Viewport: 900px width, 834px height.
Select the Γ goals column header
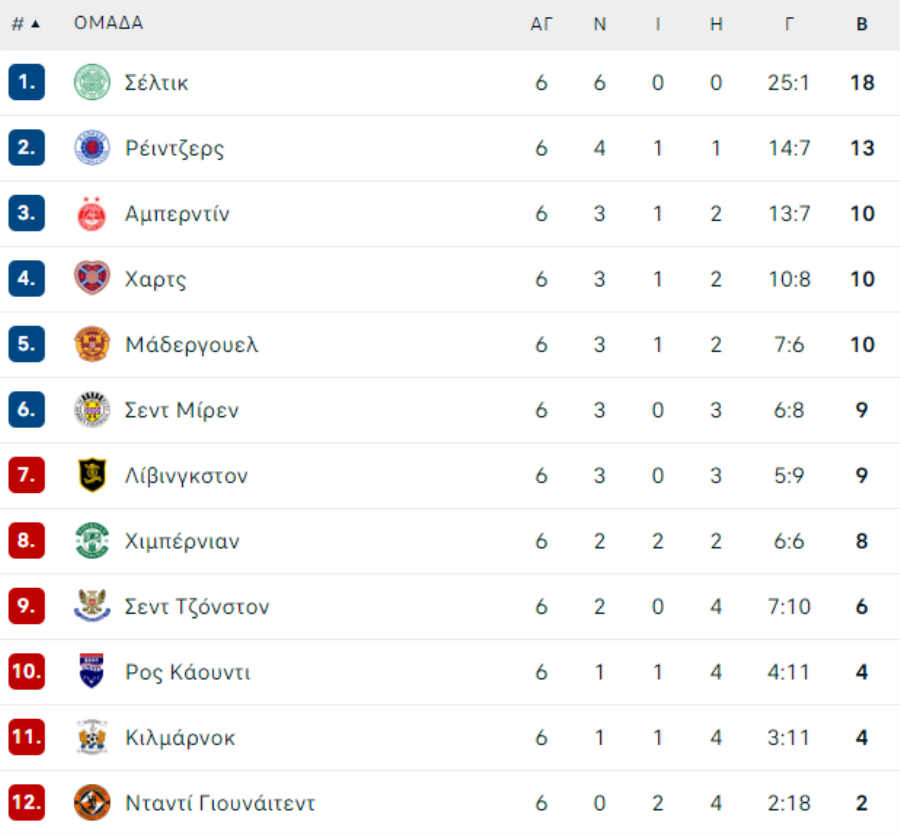coord(789,24)
